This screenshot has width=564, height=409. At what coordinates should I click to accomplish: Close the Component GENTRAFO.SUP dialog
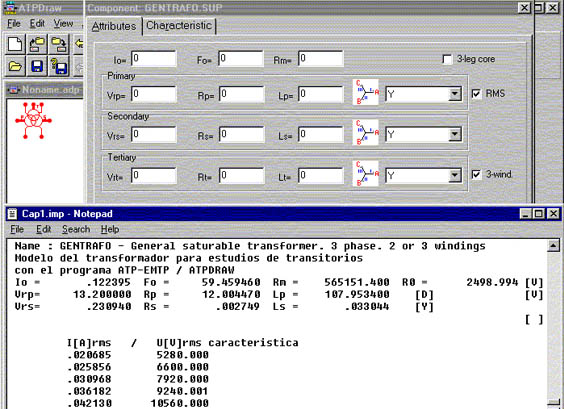tap(524, 8)
